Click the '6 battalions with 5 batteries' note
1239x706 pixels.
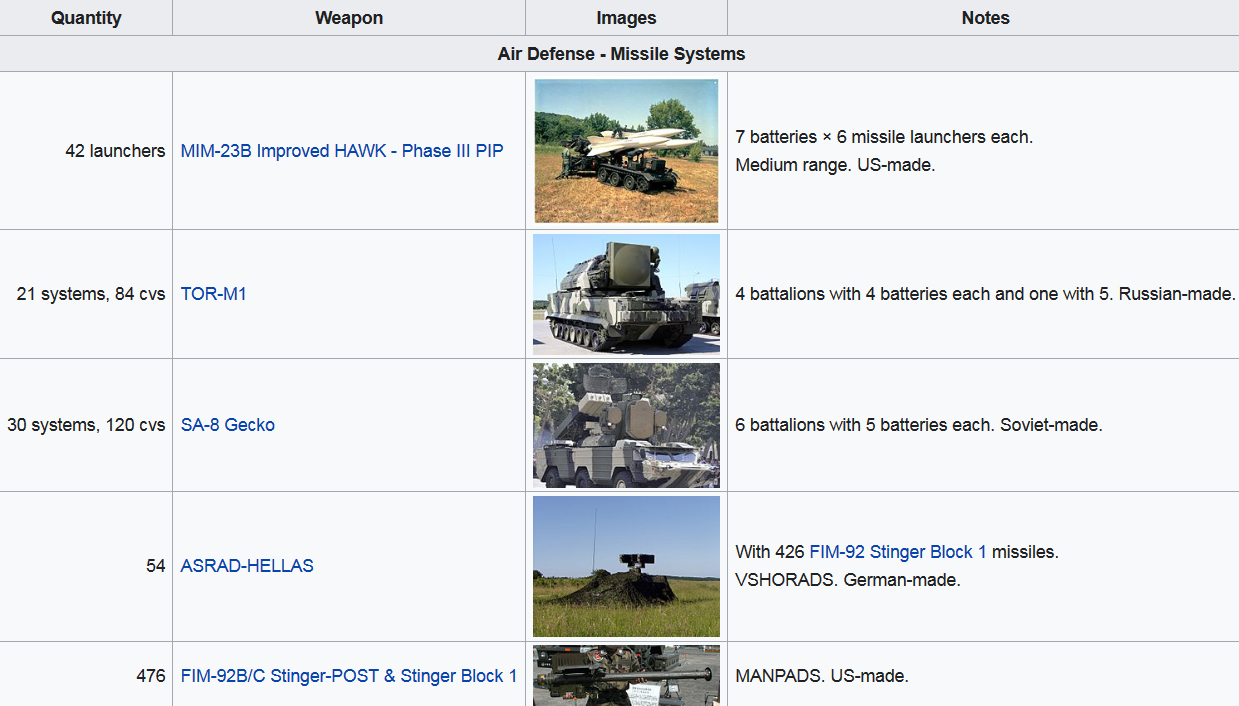point(918,425)
